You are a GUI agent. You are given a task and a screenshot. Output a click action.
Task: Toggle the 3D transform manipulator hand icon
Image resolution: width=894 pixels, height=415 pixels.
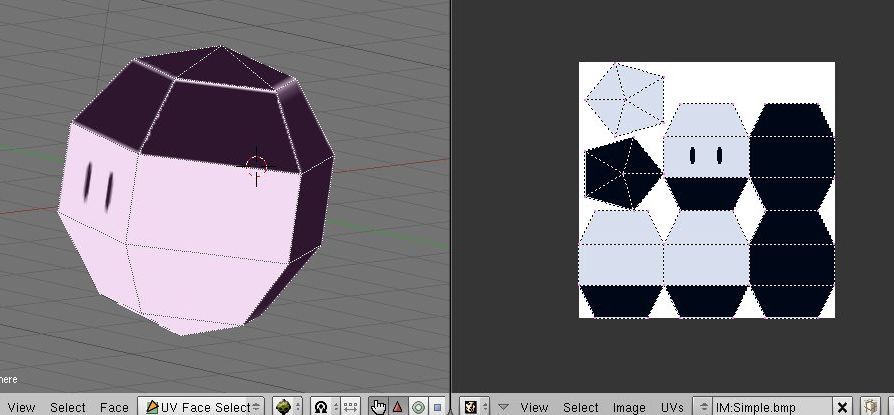[x=377, y=407]
